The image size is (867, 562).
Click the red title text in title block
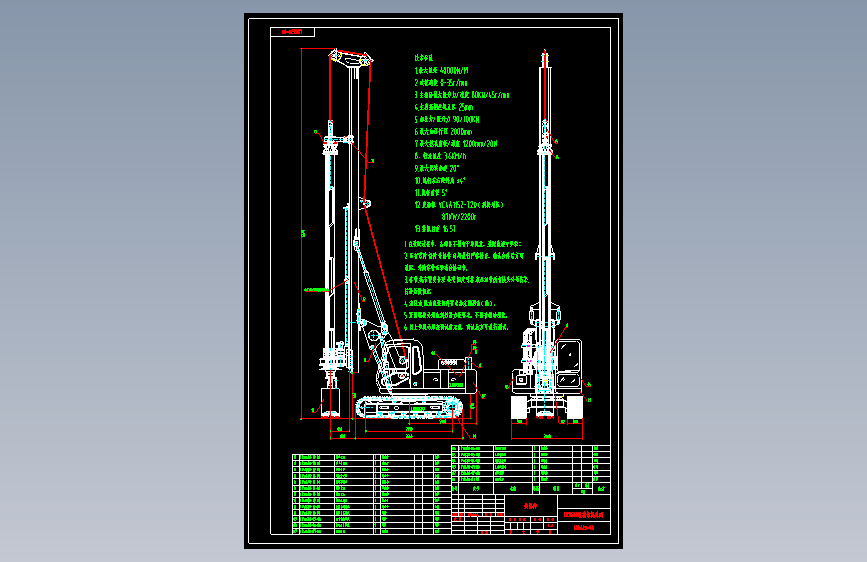pos(583,515)
